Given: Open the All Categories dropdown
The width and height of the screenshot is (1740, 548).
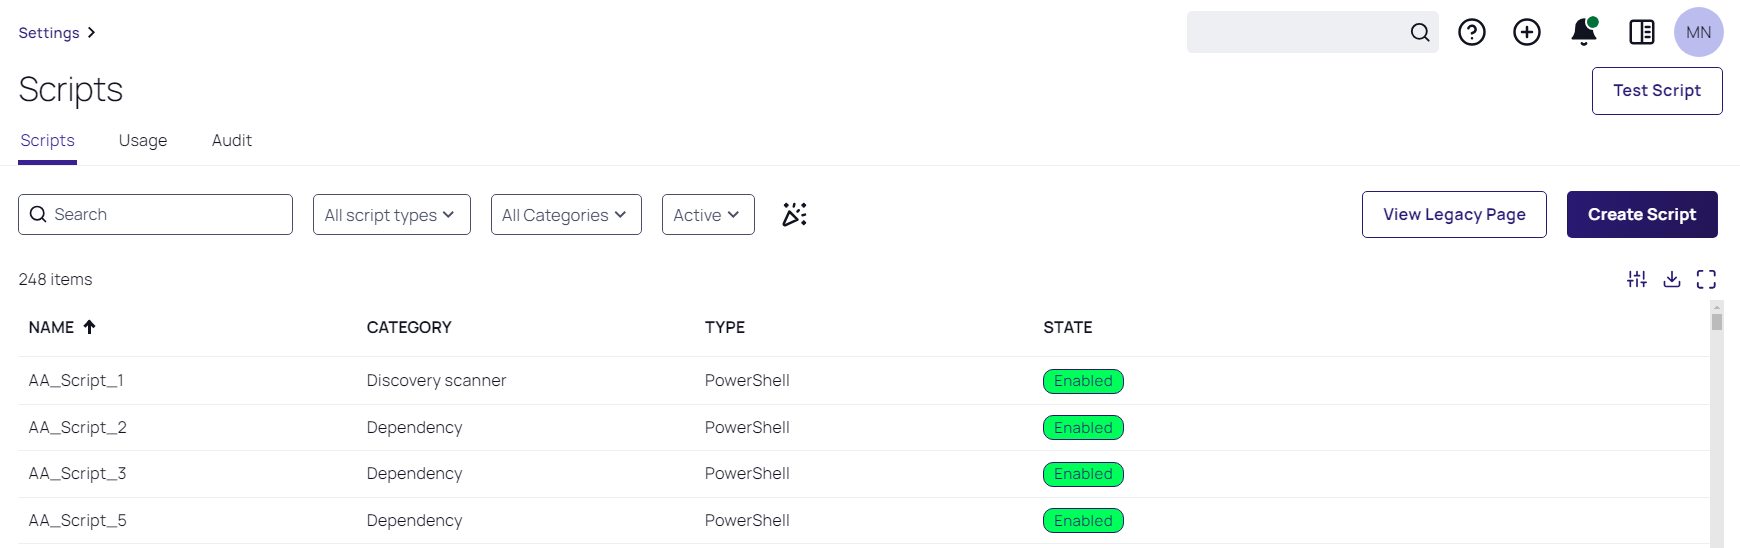Looking at the screenshot, I should [566, 215].
